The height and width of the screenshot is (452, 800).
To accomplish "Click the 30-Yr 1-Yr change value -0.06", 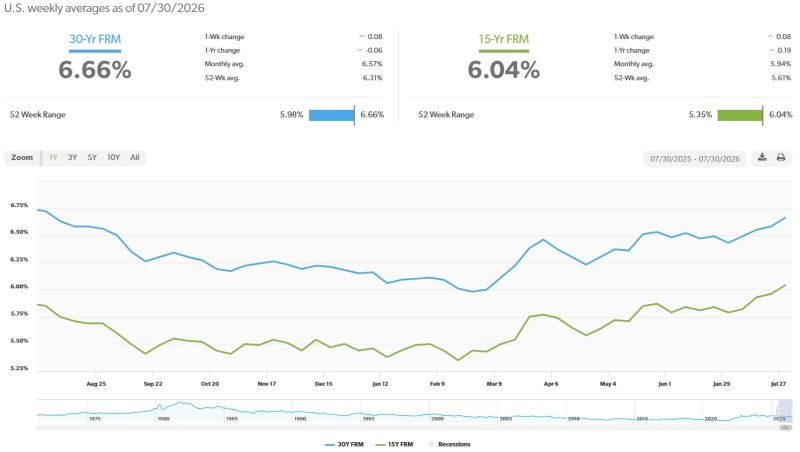I will click(374, 50).
